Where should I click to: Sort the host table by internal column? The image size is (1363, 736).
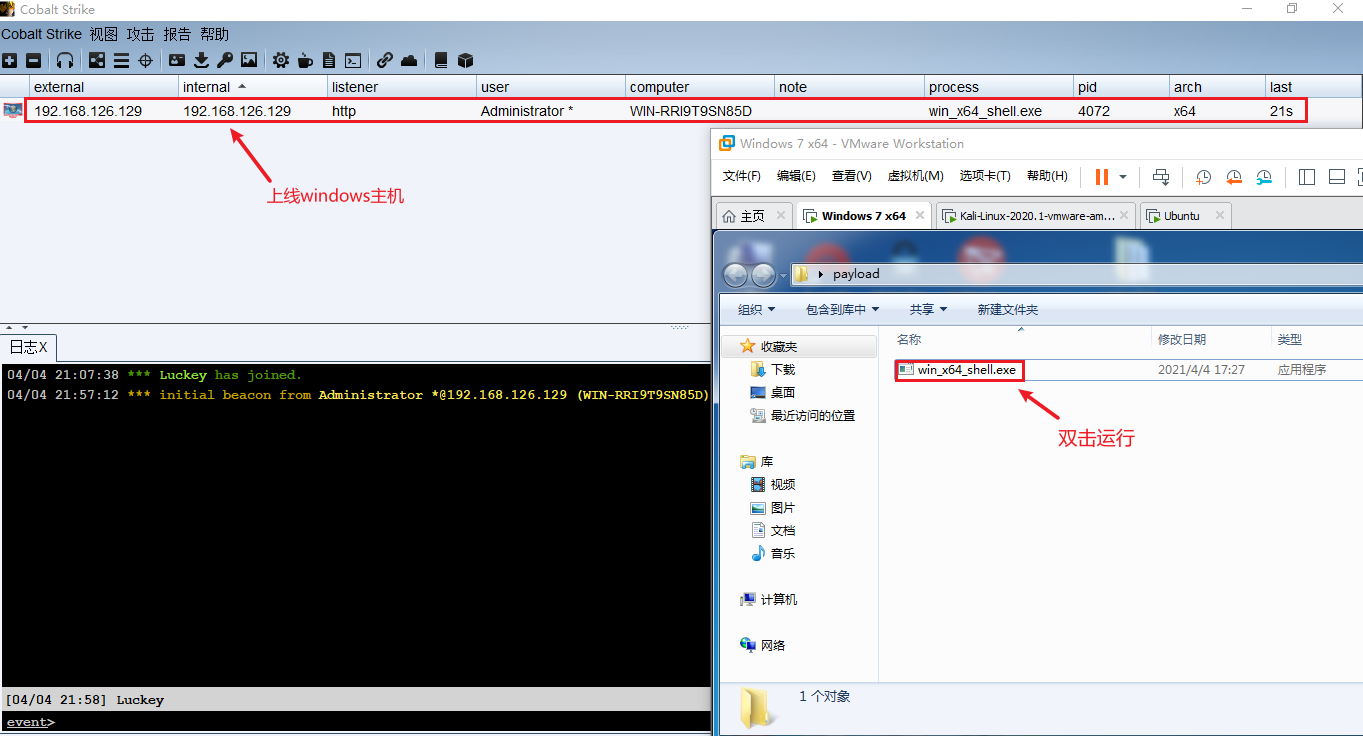[x=210, y=87]
